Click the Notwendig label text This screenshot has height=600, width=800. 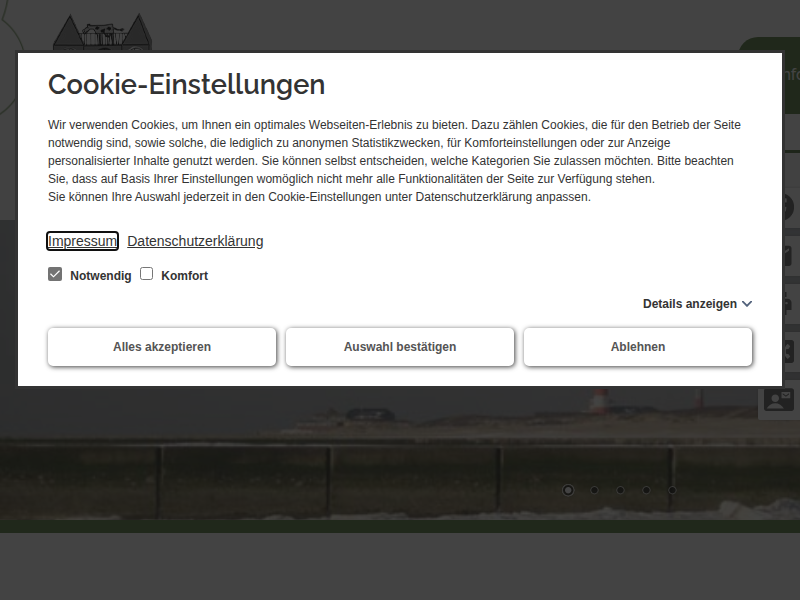coord(100,276)
